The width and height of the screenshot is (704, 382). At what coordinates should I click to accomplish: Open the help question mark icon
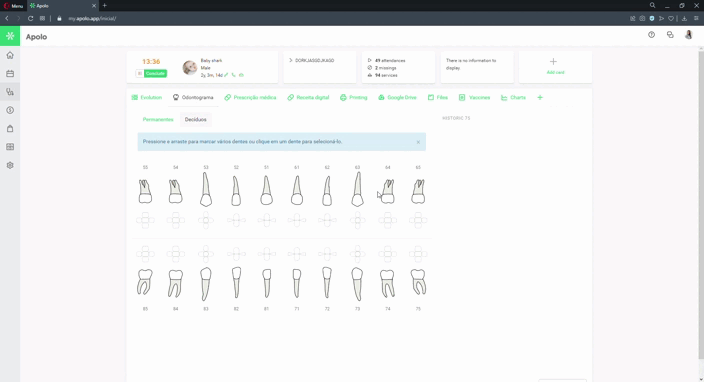[x=651, y=35]
